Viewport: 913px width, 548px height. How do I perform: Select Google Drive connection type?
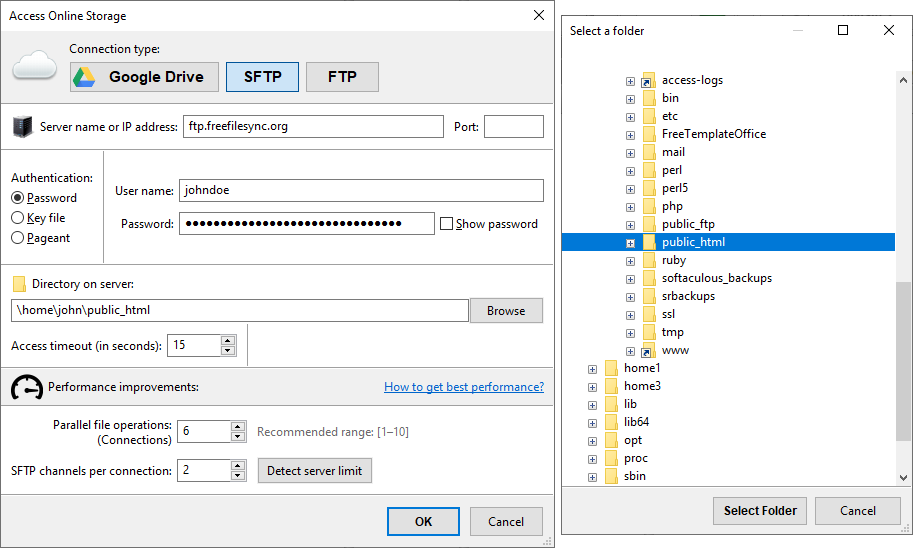pos(143,77)
